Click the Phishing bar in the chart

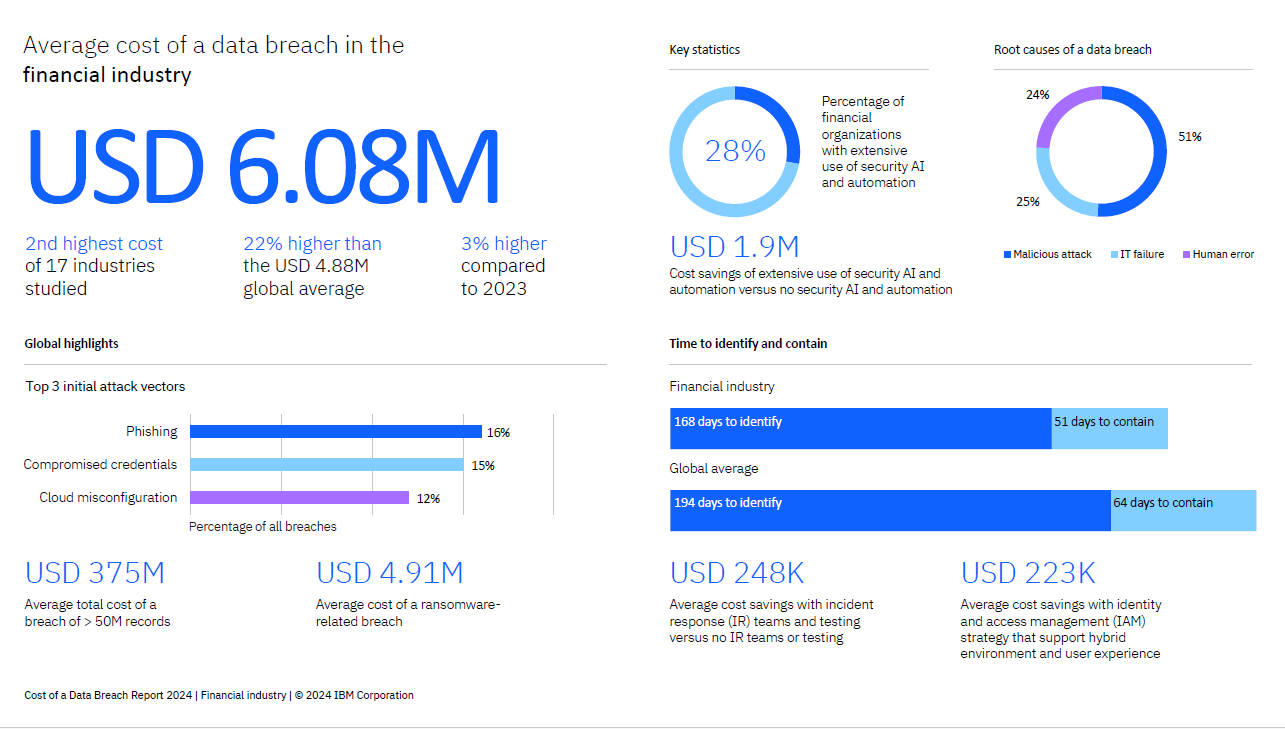pos(335,431)
